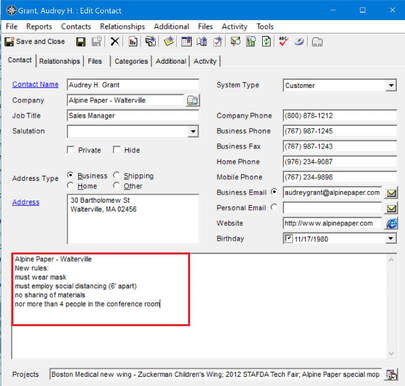The width and height of the screenshot is (405, 386).
Task: Select the Home address type radio button
Action: tap(70, 185)
